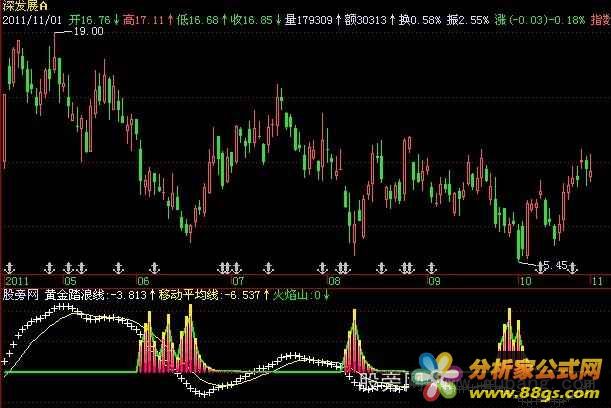Click the anchor marker left of the 5.45 label
611x408 pixels.
click(540, 267)
